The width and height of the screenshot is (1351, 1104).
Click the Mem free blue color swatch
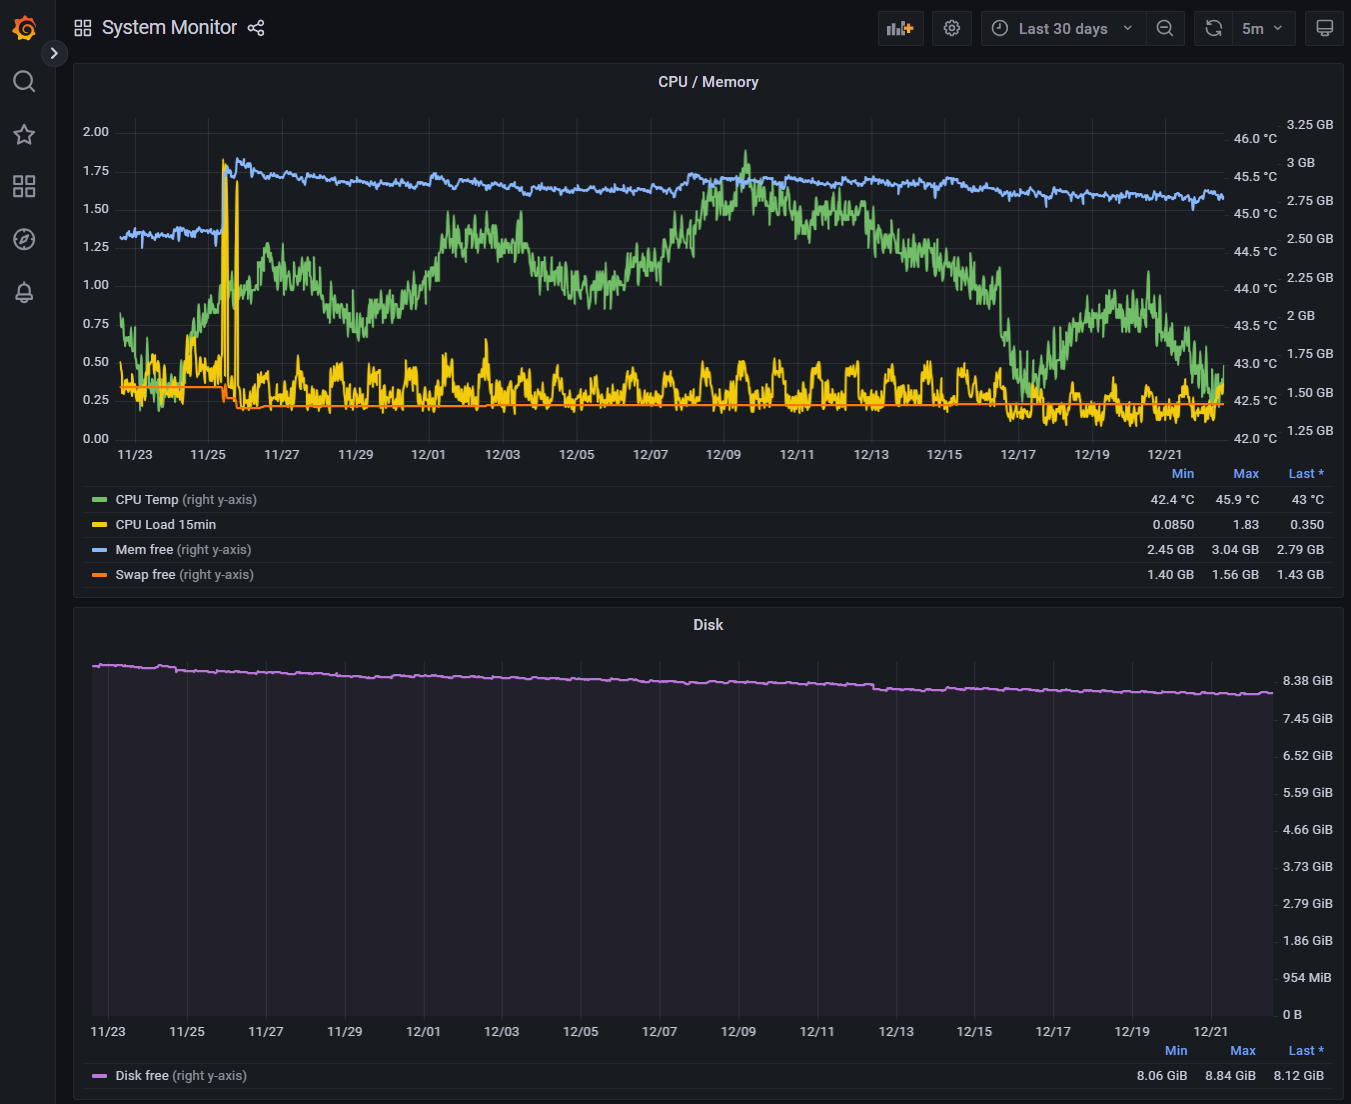point(99,550)
